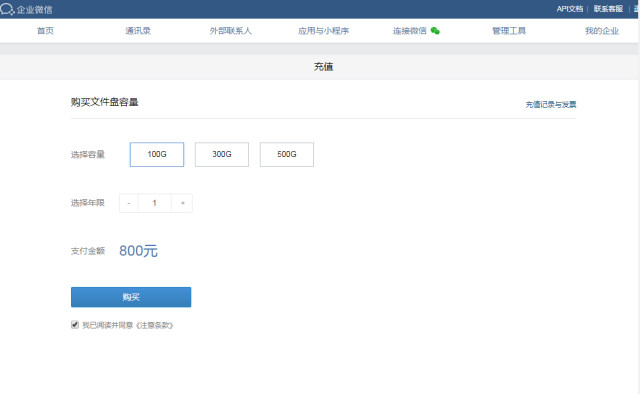
Task: Click the 选择容量 label
Action: coord(88,154)
